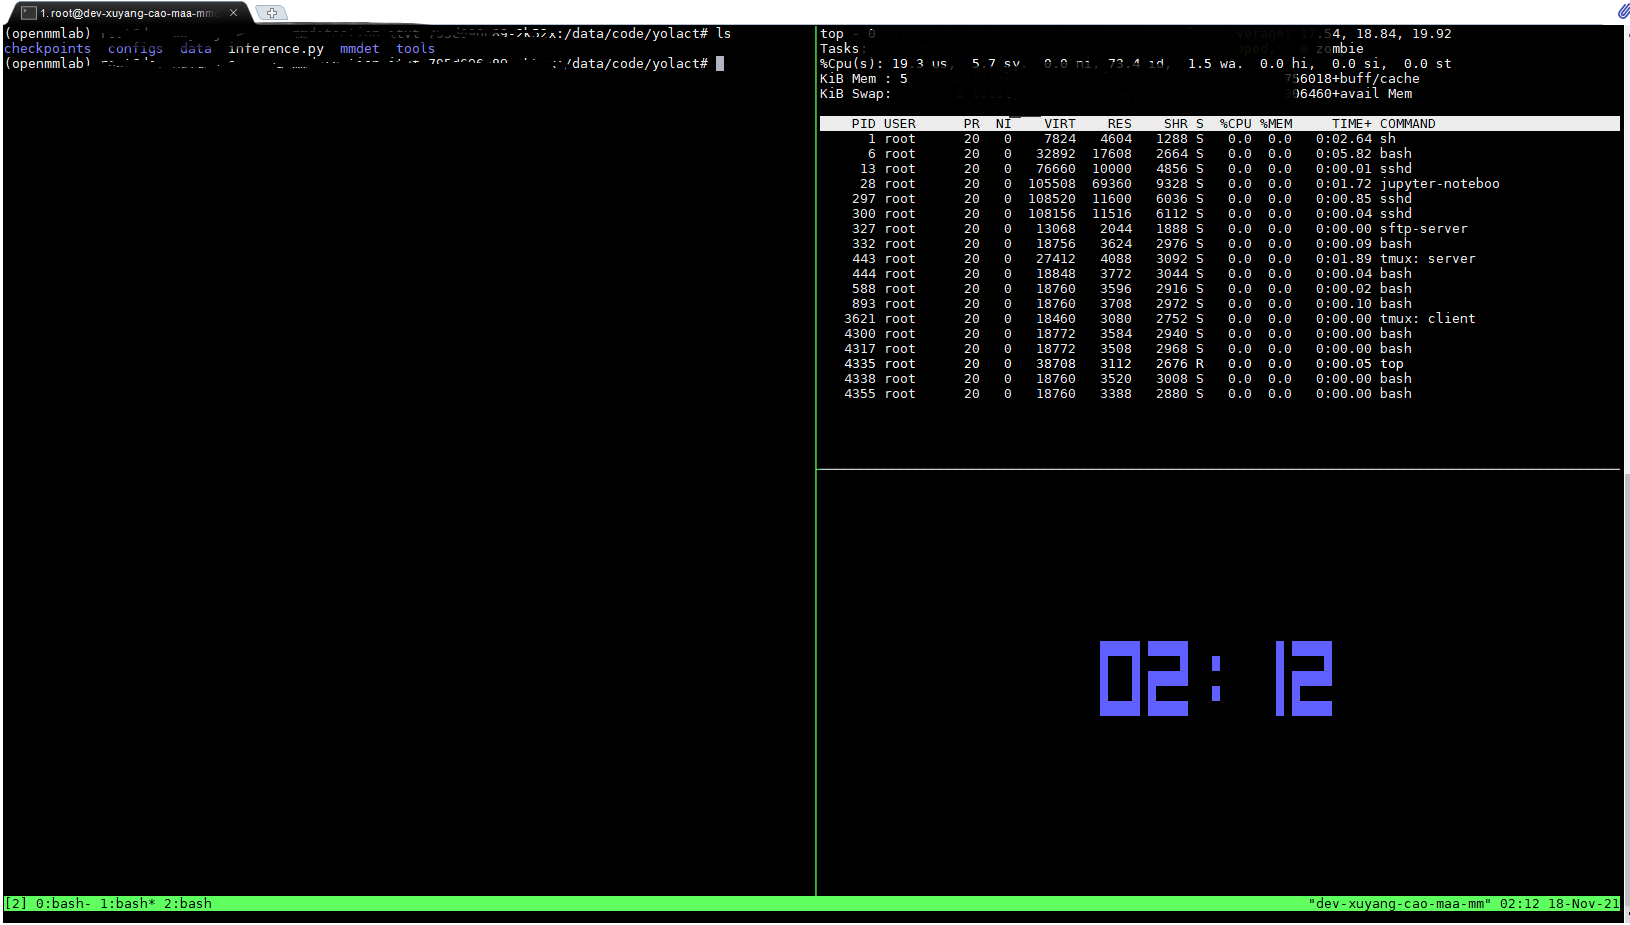
Task: Click the PID 6 bash process row
Action: coord(1220,154)
